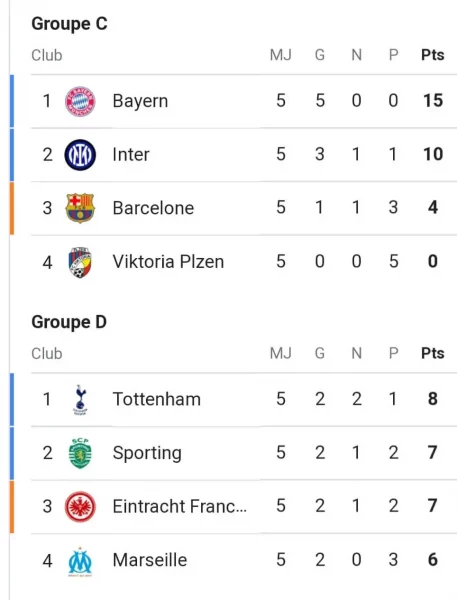Click the Marseille team name
This screenshot has width=457, height=600.
pyautogui.click(x=150, y=560)
